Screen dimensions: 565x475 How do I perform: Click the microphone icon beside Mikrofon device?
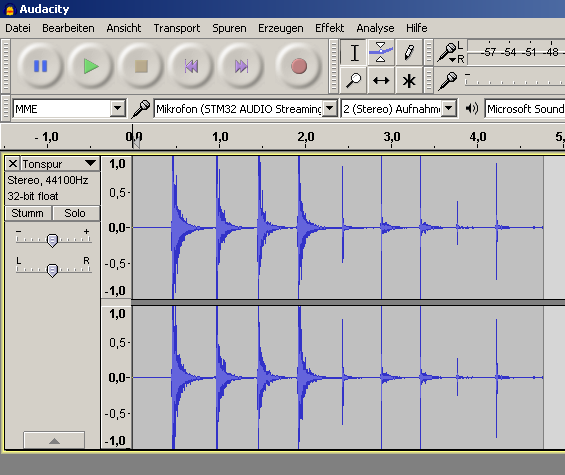coord(140,109)
